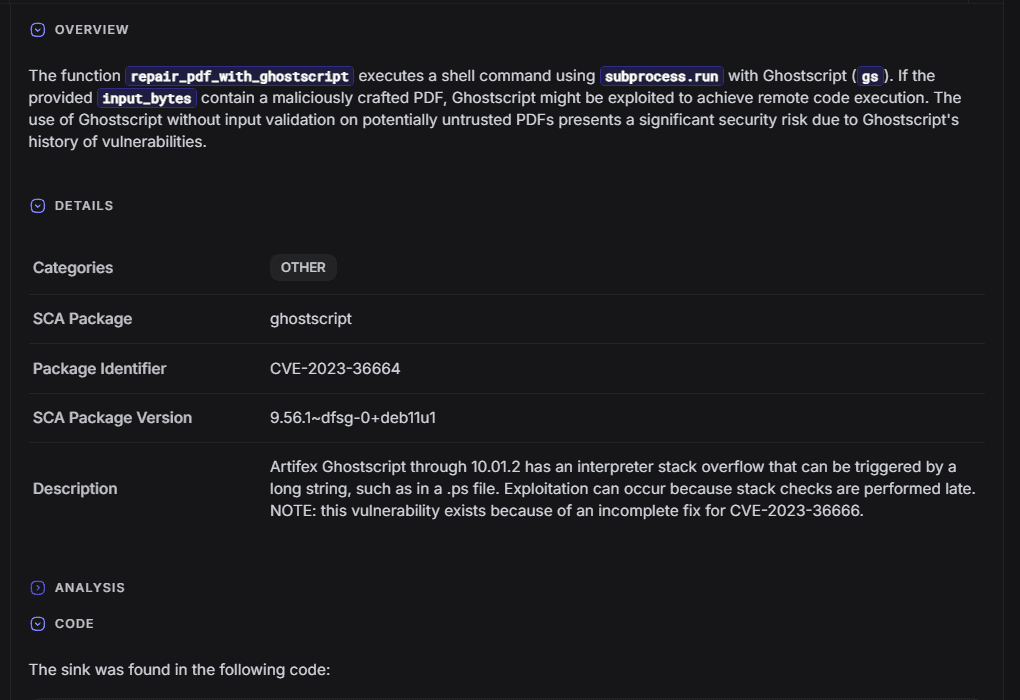Click the gs inline code chip

[870, 76]
